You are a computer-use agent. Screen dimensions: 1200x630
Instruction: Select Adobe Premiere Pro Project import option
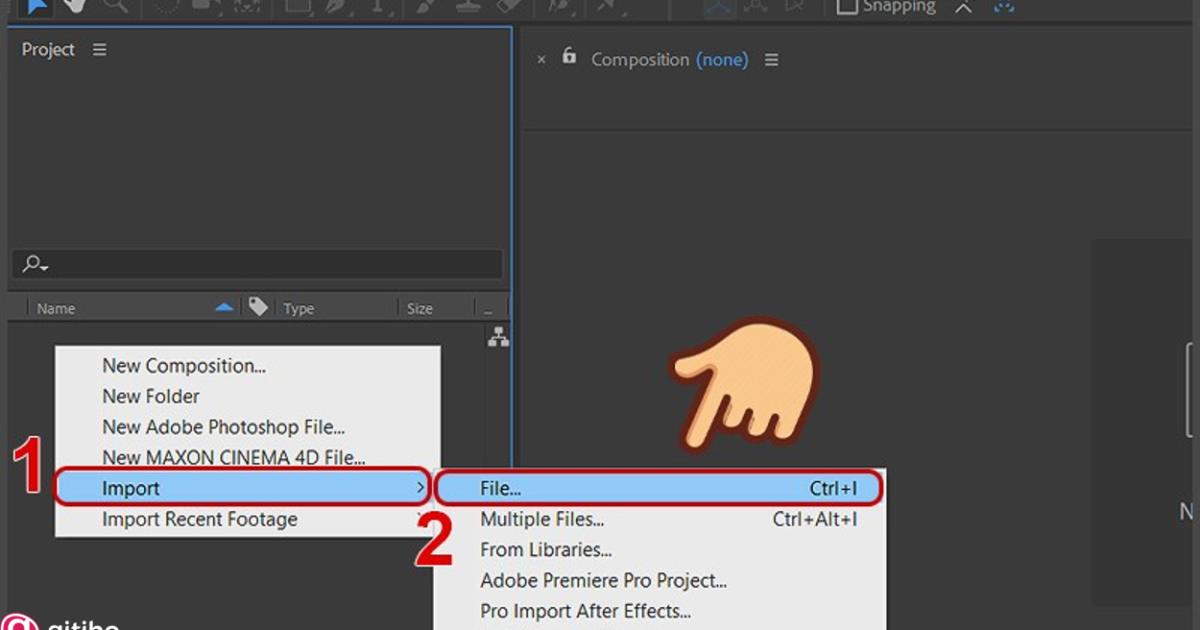point(604,580)
